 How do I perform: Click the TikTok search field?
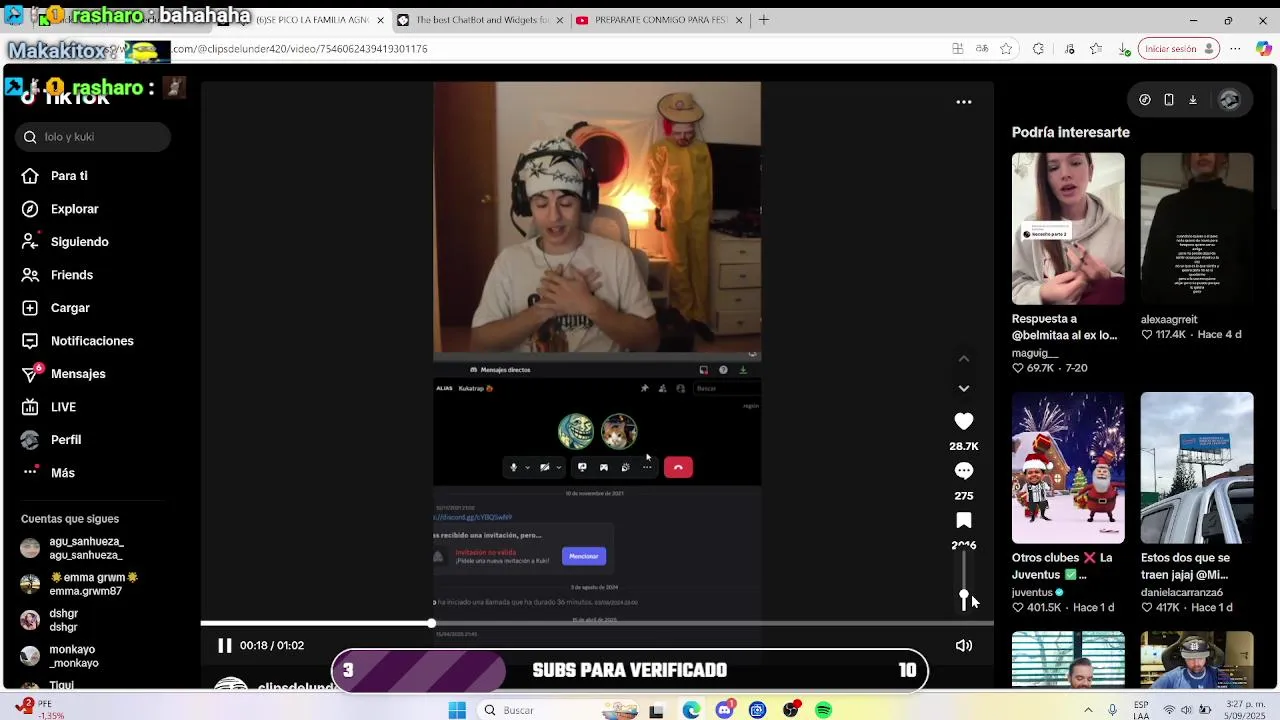(93, 137)
